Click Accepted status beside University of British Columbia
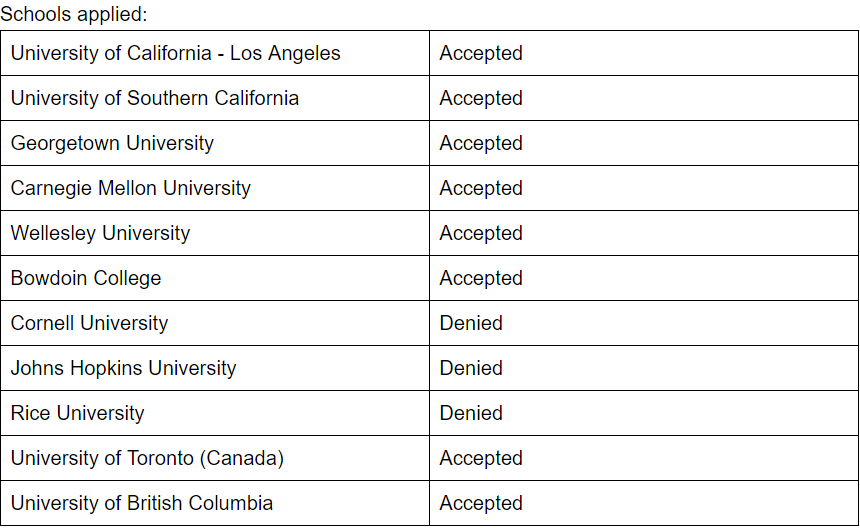This screenshot has width=860, height=528. point(481,503)
